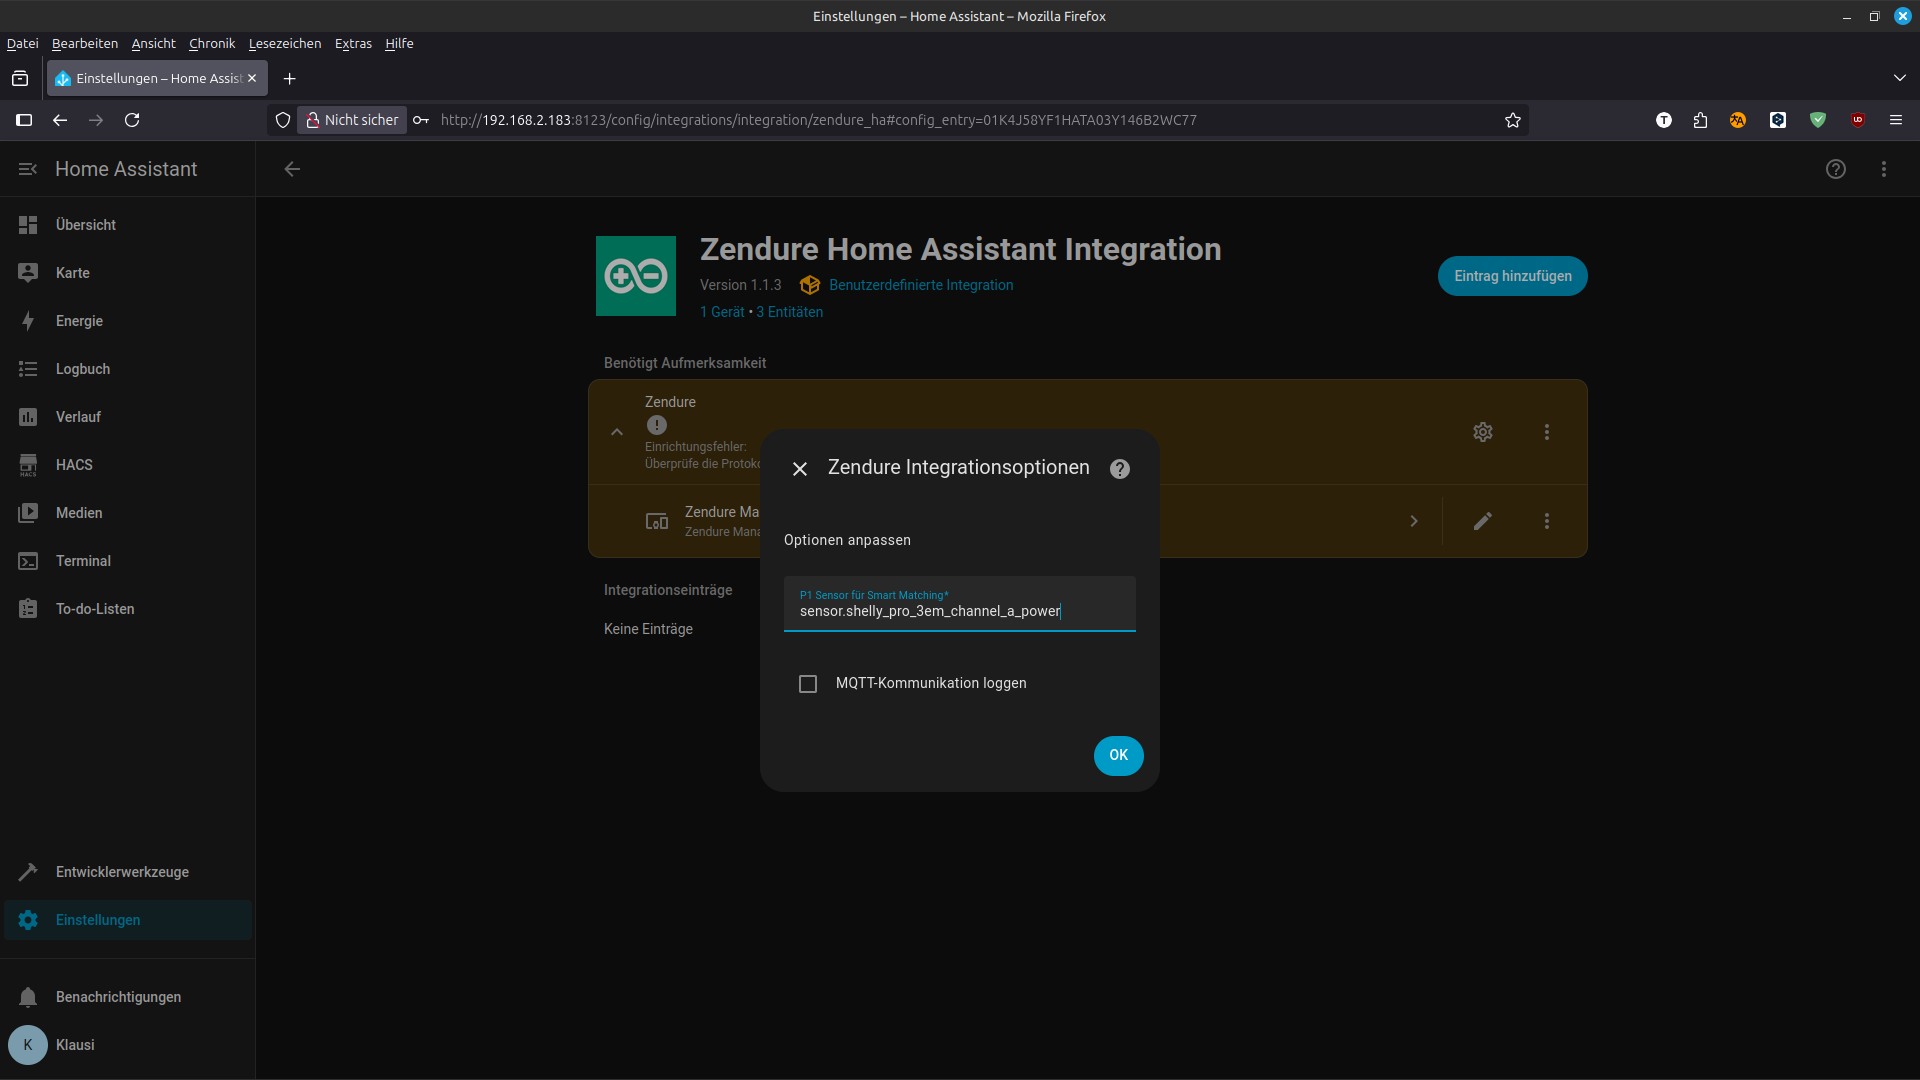The width and height of the screenshot is (1920, 1080).
Task: Open Verlauf history in sidebar
Action: pos(128,417)
